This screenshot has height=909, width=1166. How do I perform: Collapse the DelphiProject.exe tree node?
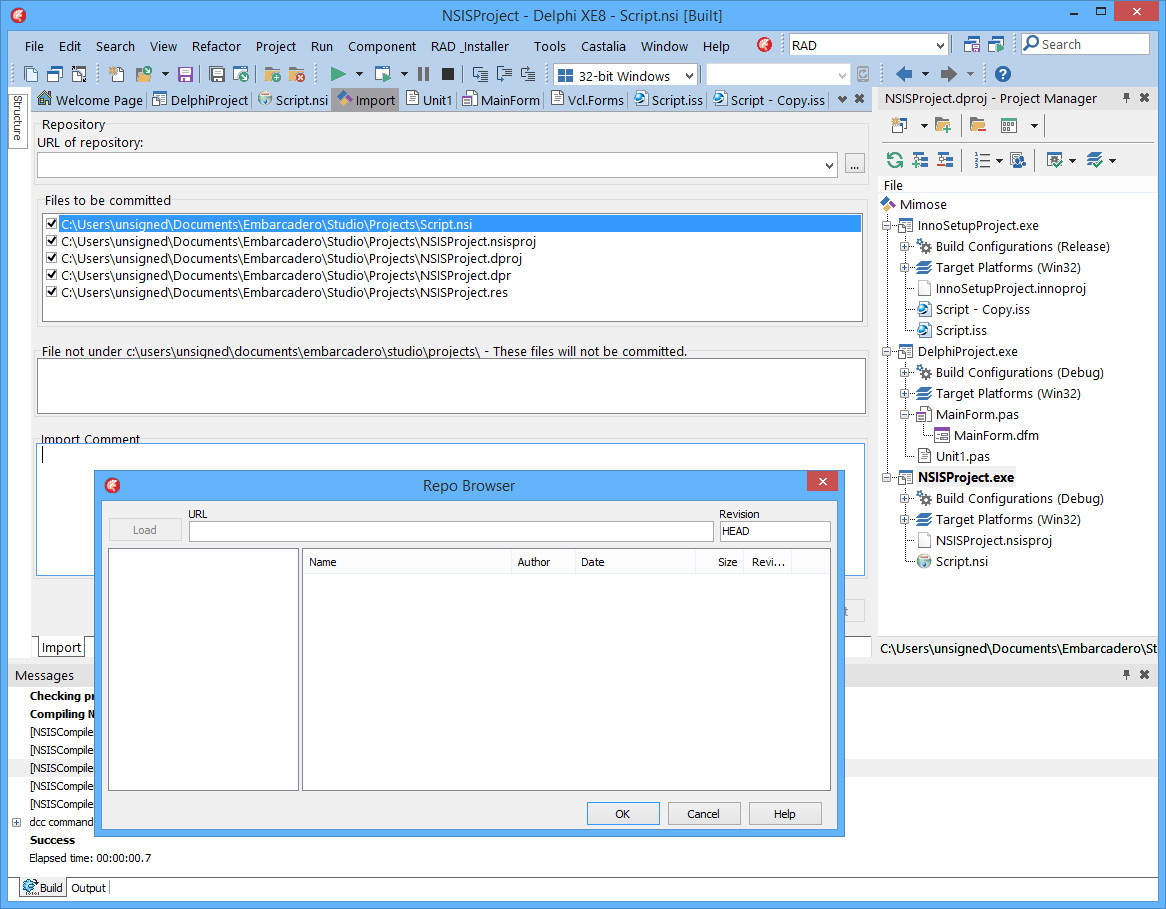(886, 351)
